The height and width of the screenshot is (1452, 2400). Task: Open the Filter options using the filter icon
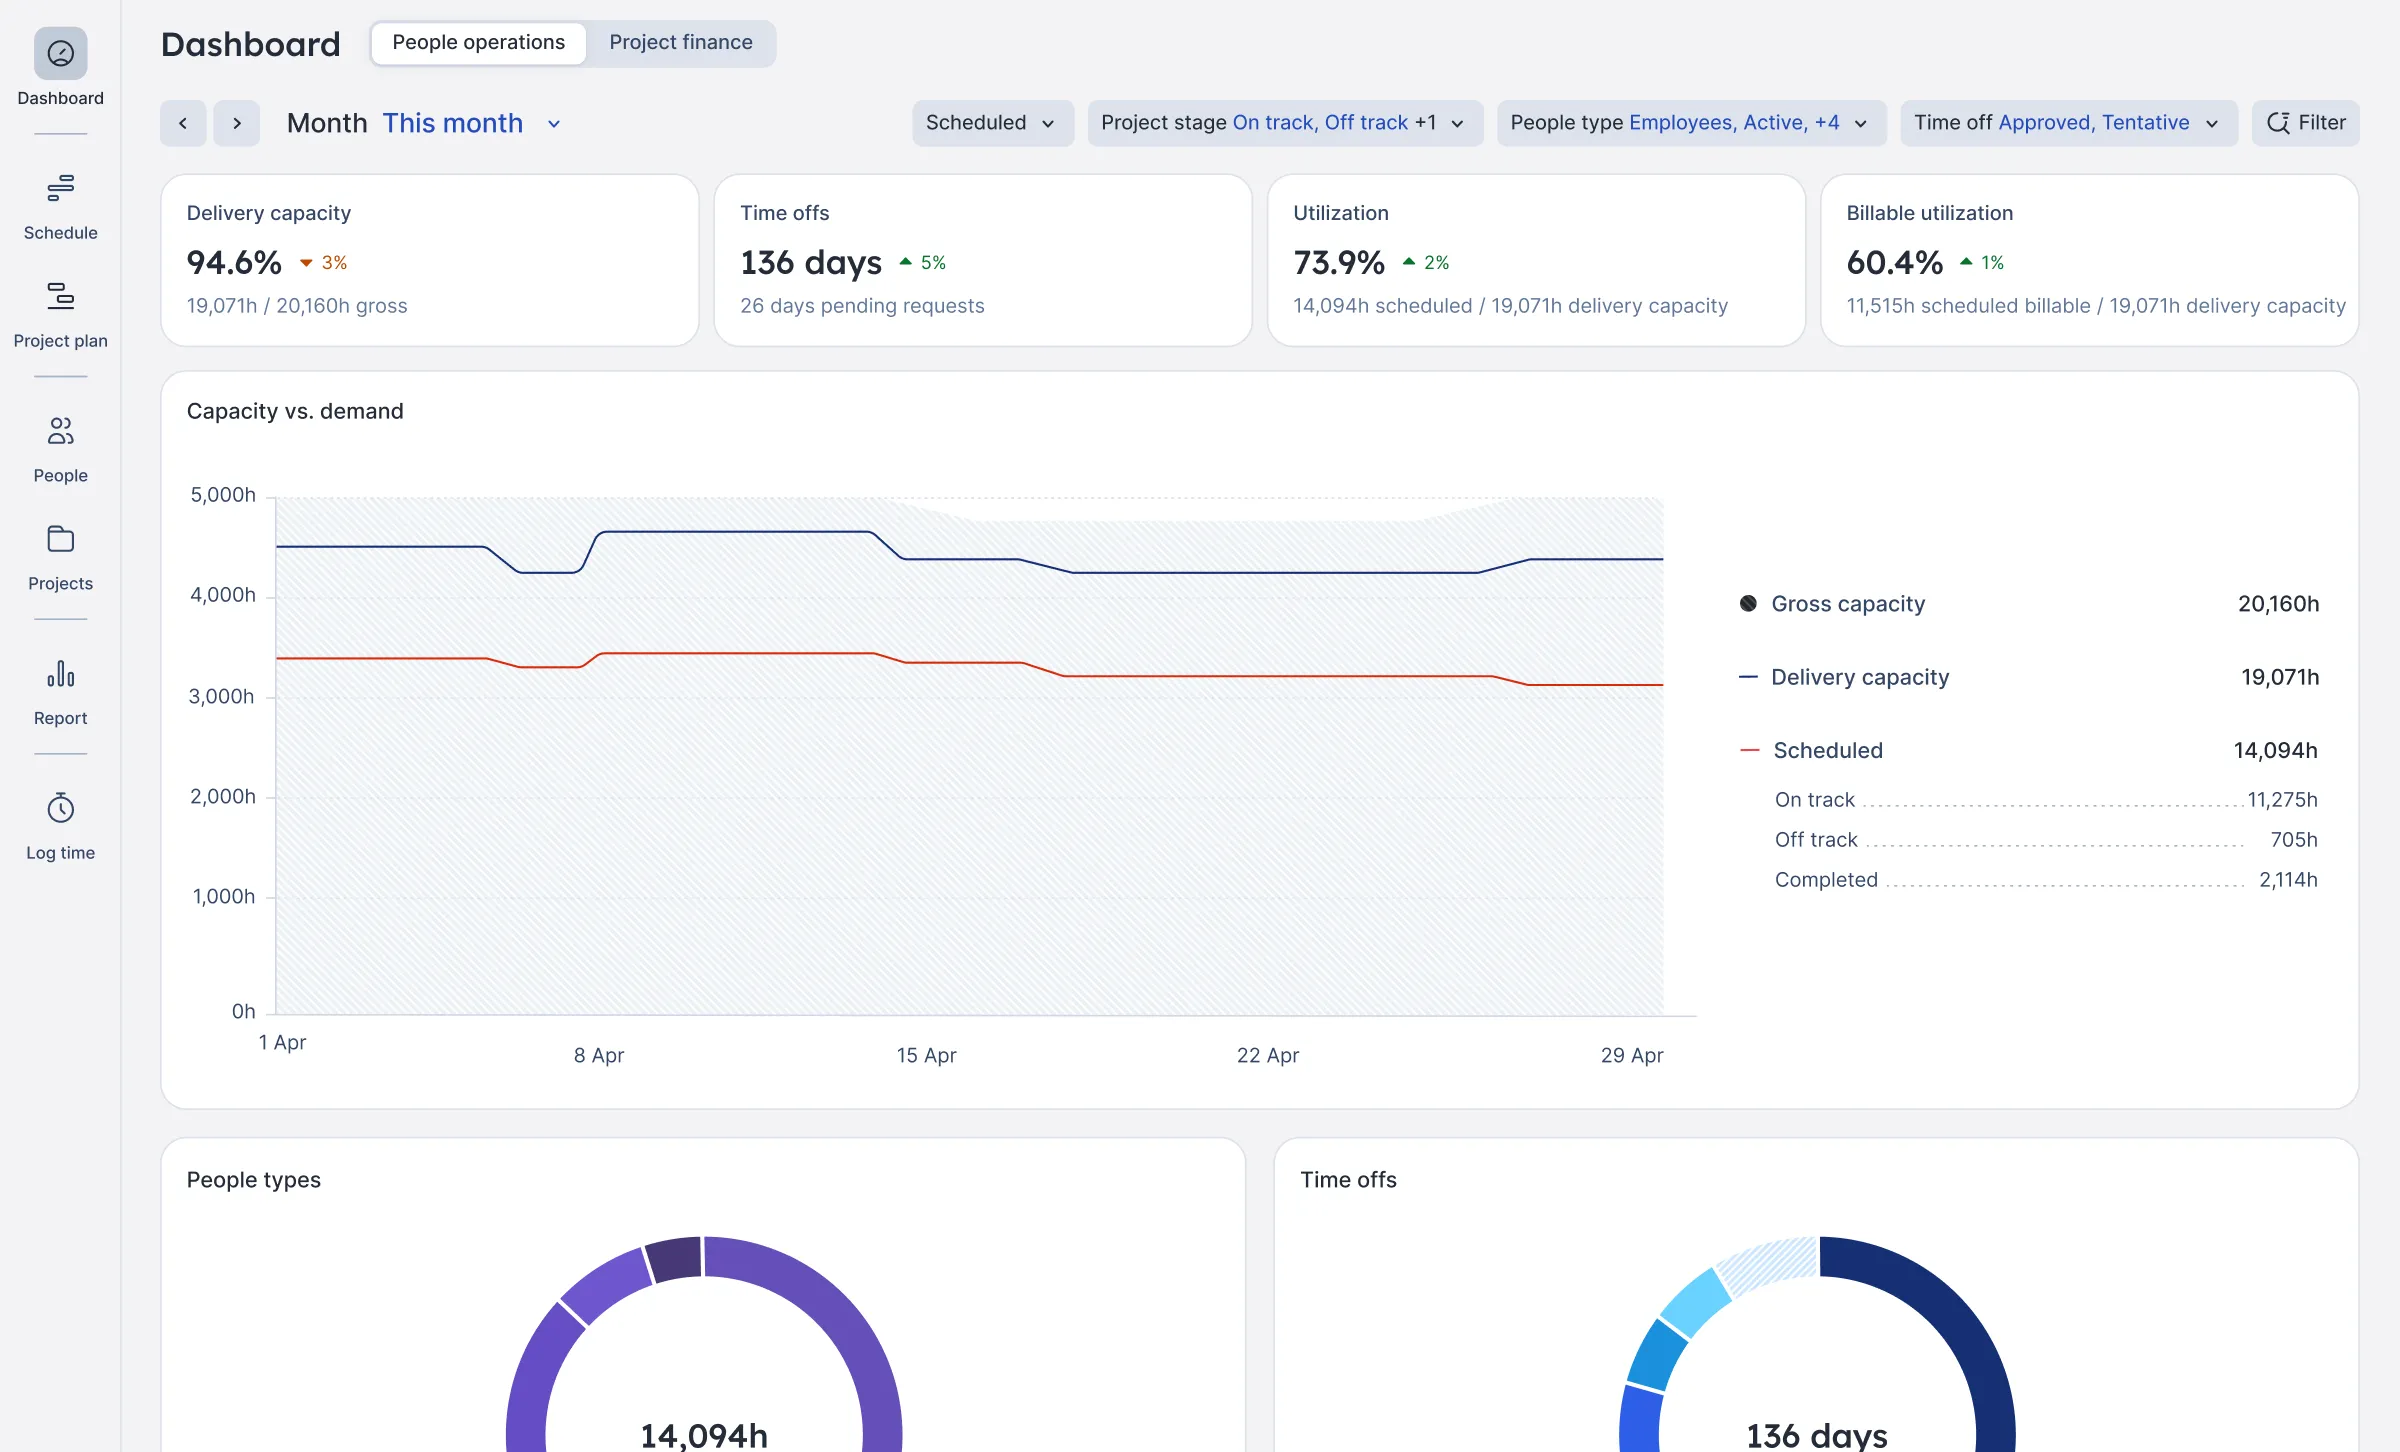point(2304,122)
